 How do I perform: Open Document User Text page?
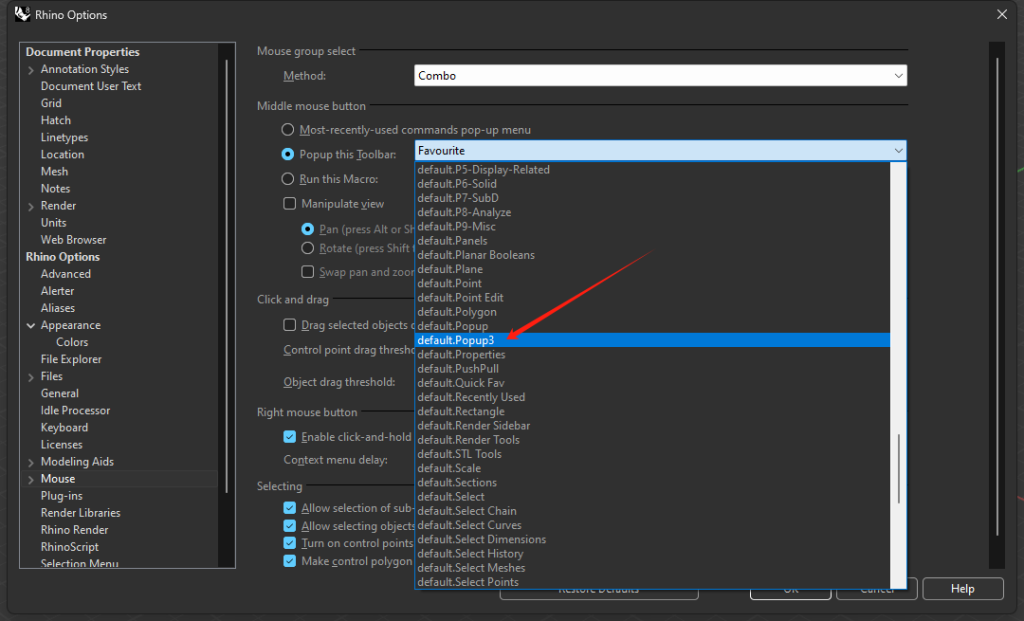[91, 86]
